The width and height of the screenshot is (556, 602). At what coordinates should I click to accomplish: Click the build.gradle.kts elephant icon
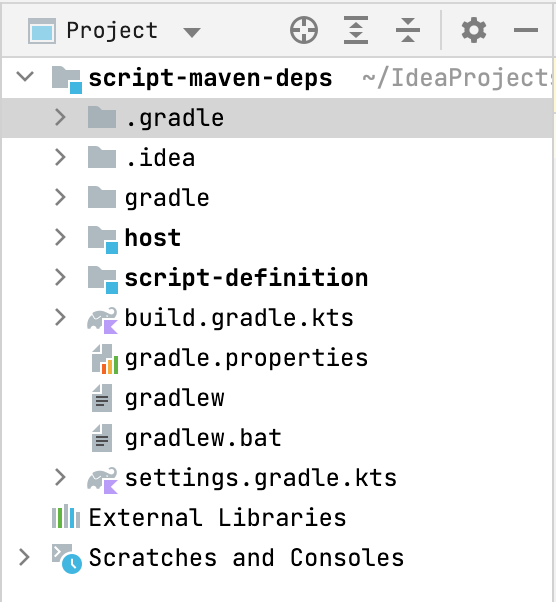102,320
